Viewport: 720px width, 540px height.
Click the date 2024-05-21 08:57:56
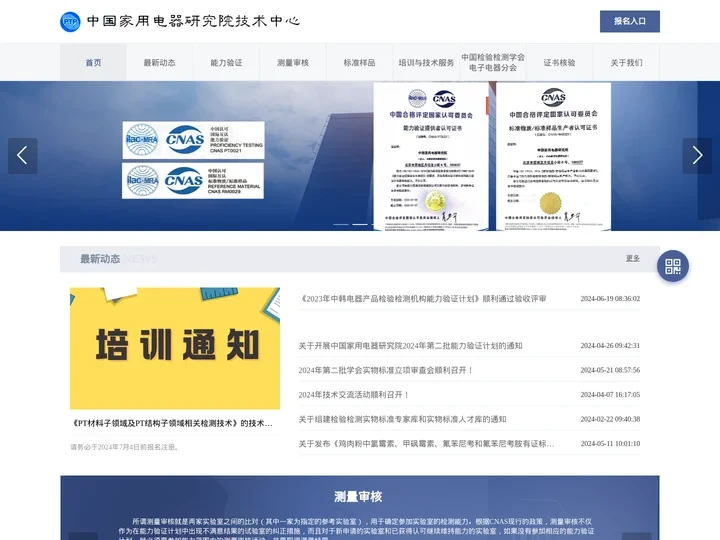pyautogui.click(x=610, y=370)
